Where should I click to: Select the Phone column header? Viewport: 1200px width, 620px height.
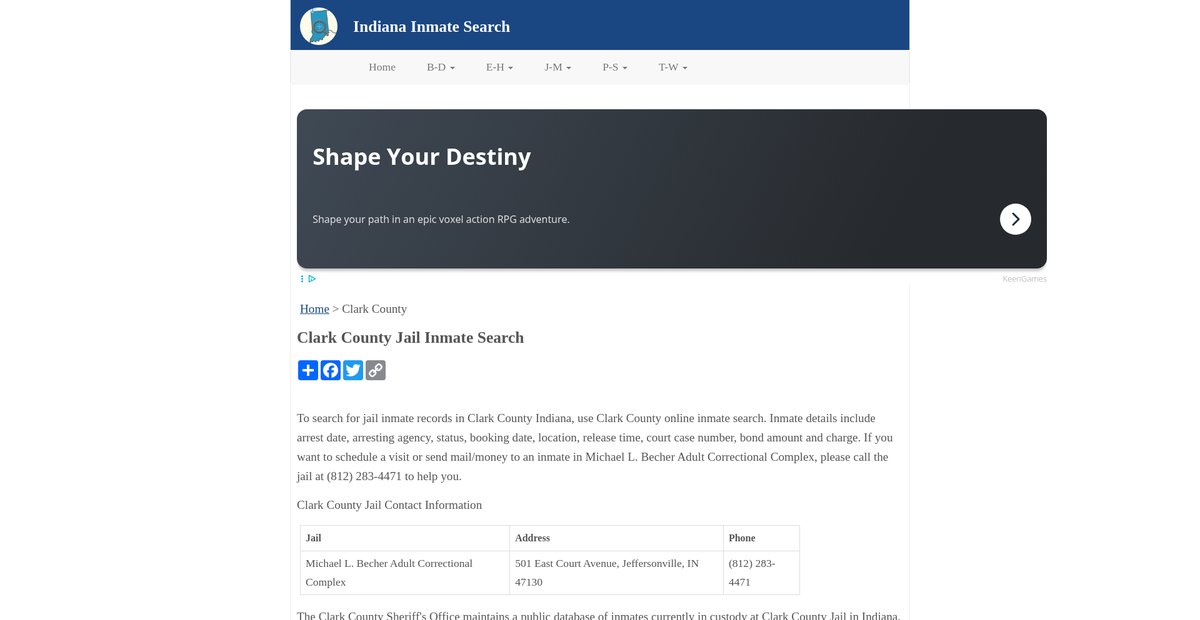coord(761,538)
